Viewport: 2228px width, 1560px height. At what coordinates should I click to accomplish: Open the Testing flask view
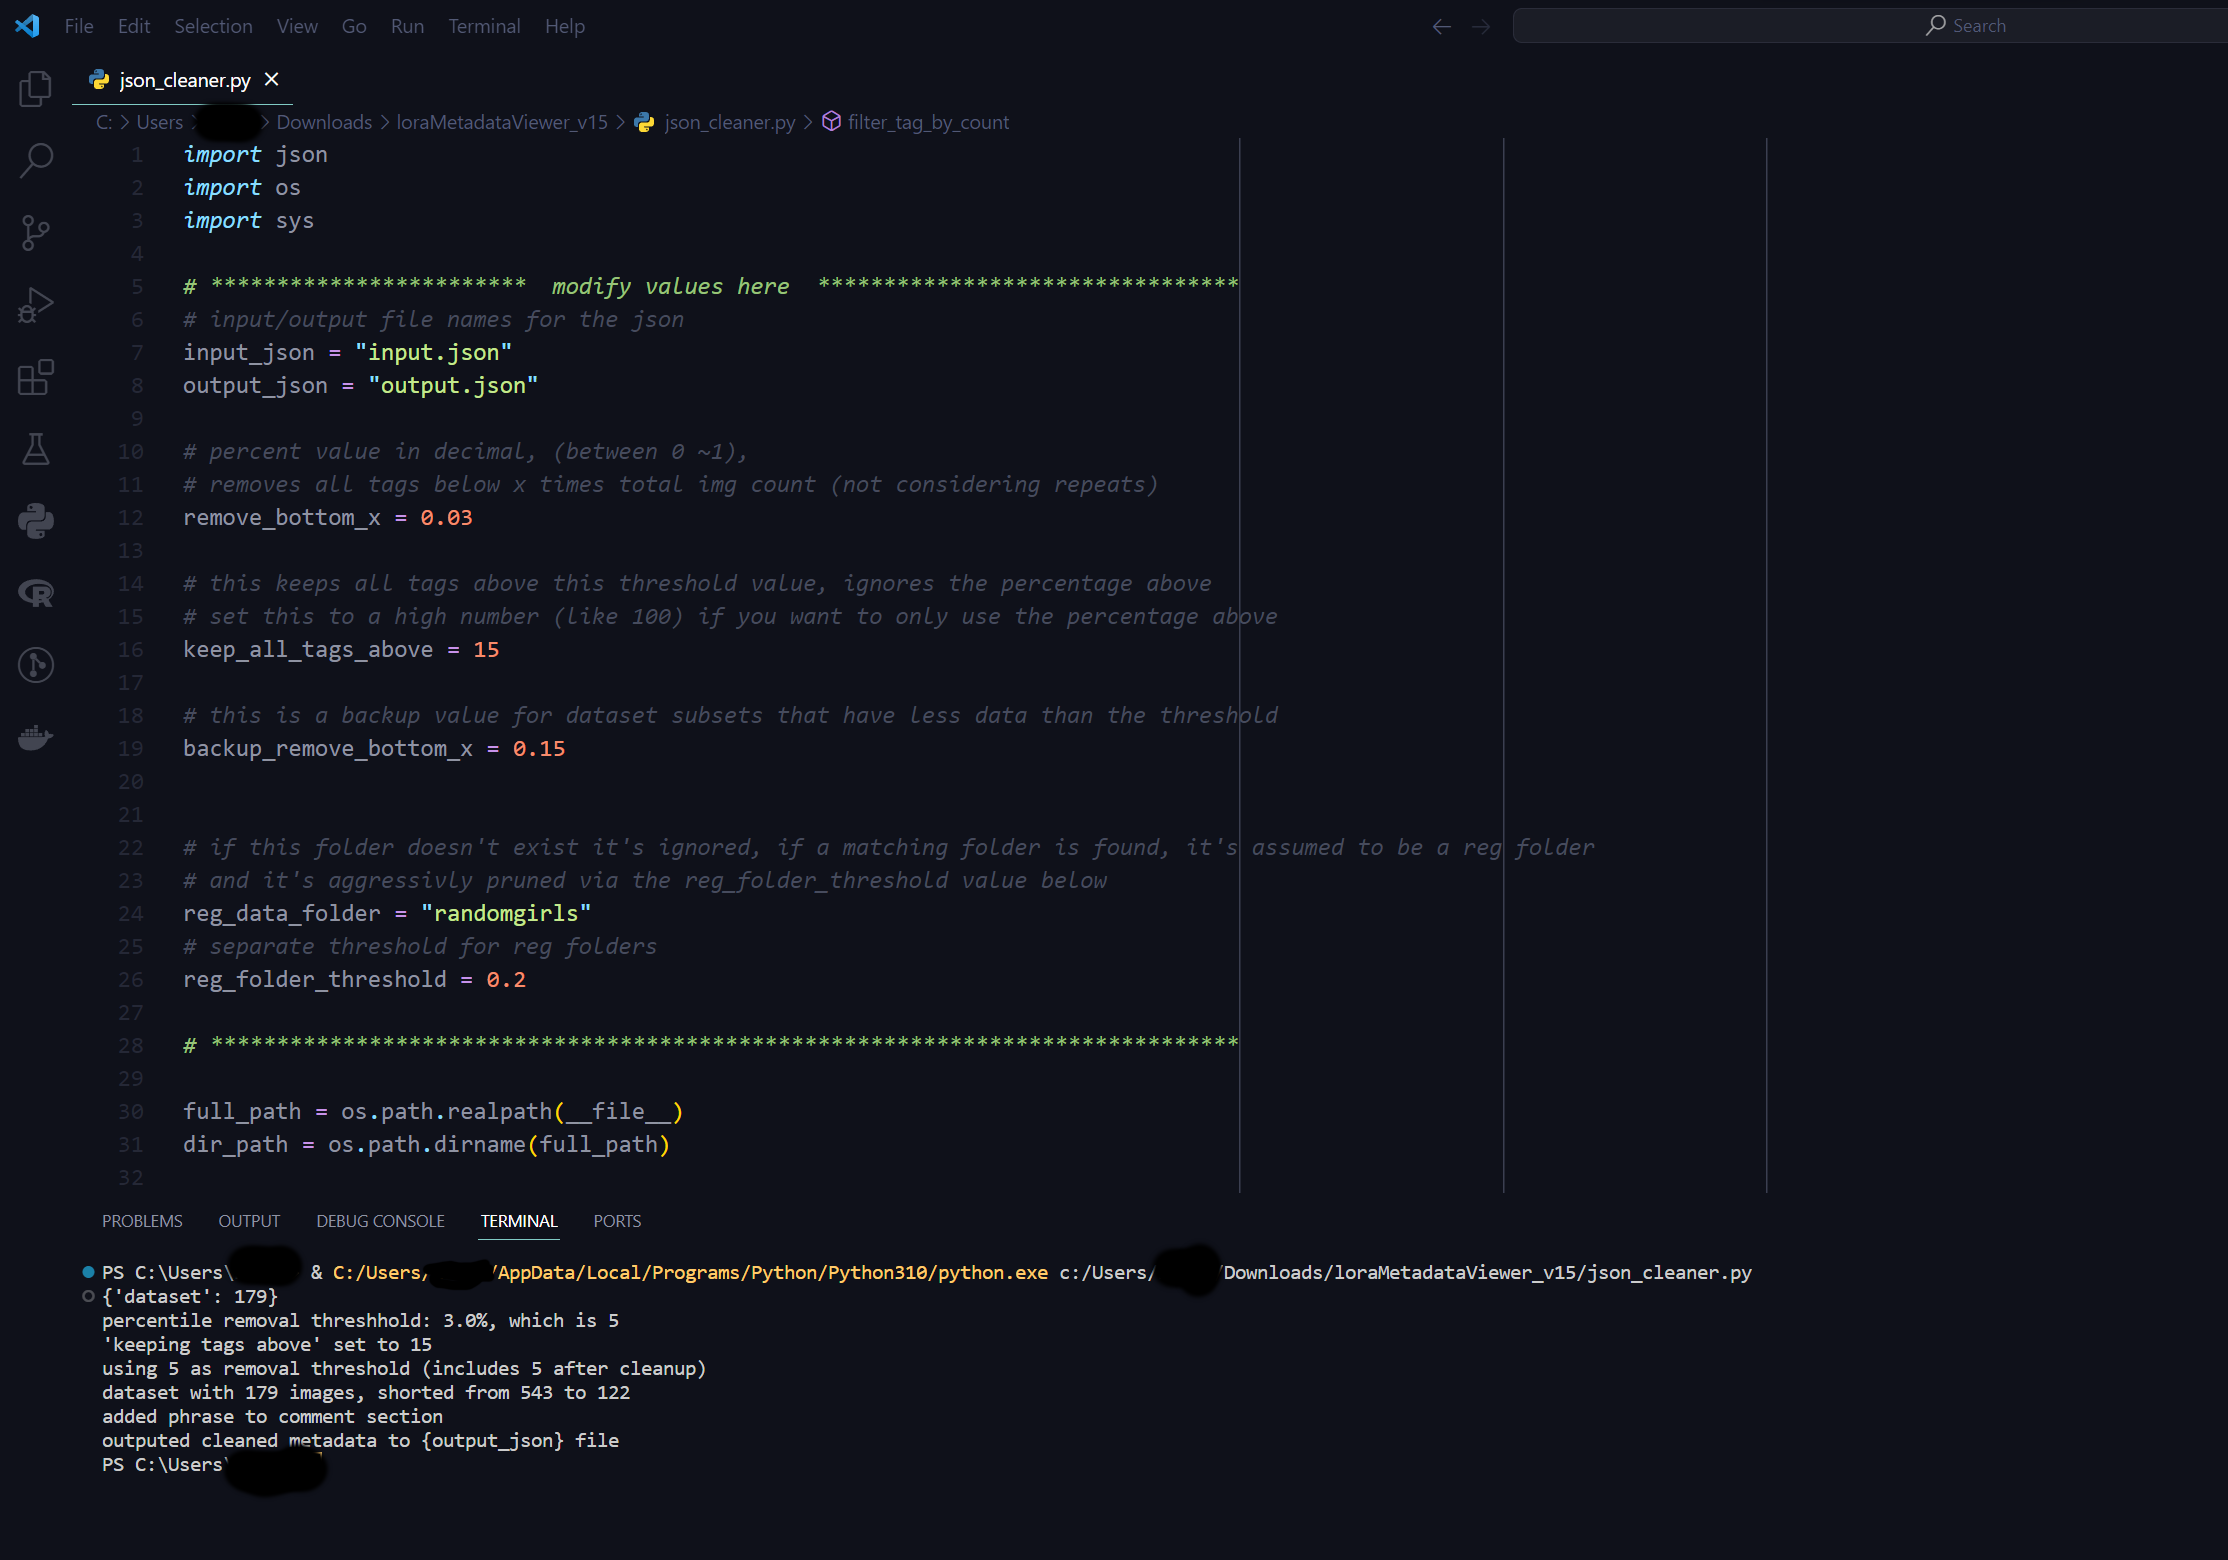35,449
